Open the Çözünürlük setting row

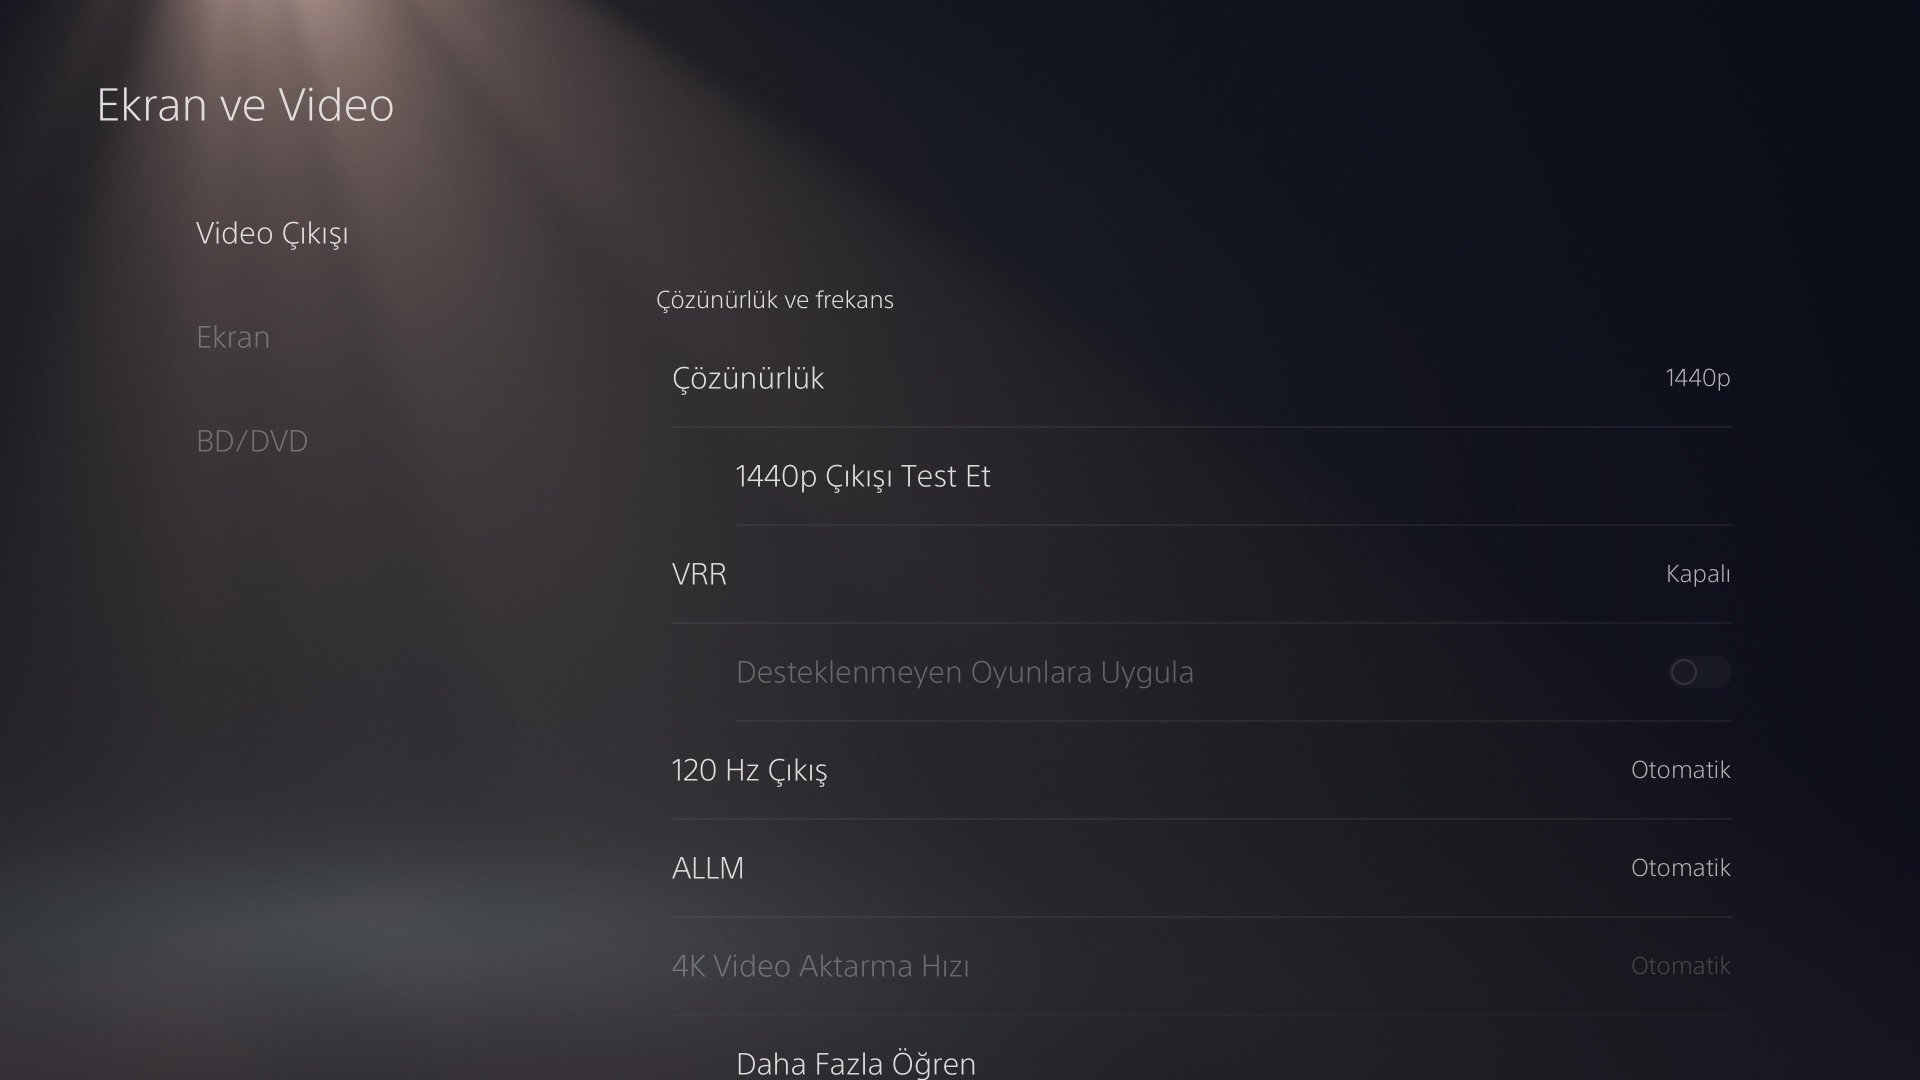[x=1201, y=378]
